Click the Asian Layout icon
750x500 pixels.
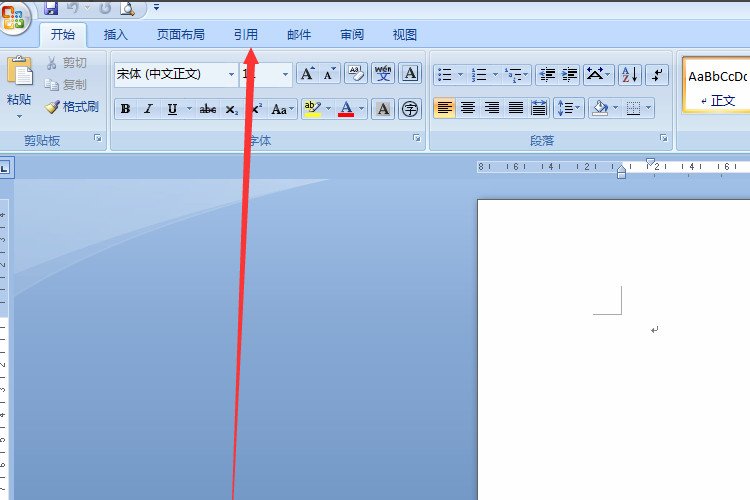[x=598, y=75]
